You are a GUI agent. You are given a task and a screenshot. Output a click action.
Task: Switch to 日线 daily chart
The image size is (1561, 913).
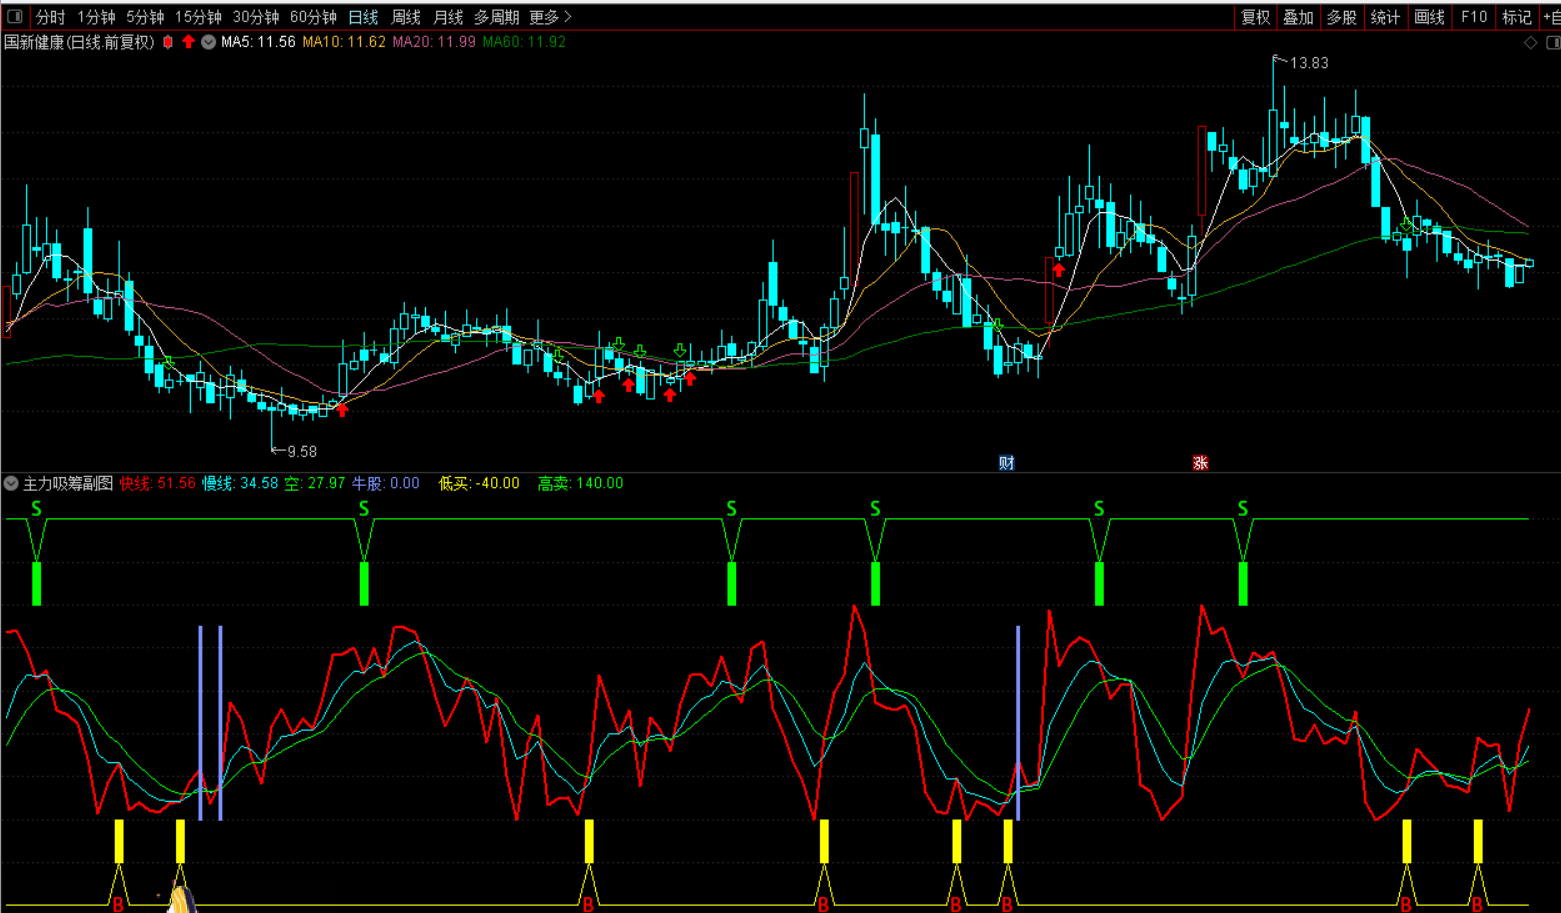[x=363, y=17]
